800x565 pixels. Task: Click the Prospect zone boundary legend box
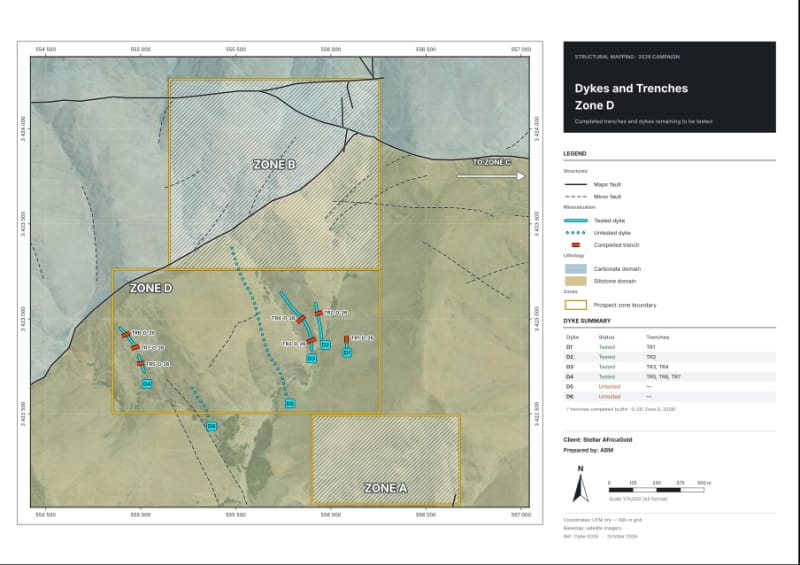coord(576,305)
